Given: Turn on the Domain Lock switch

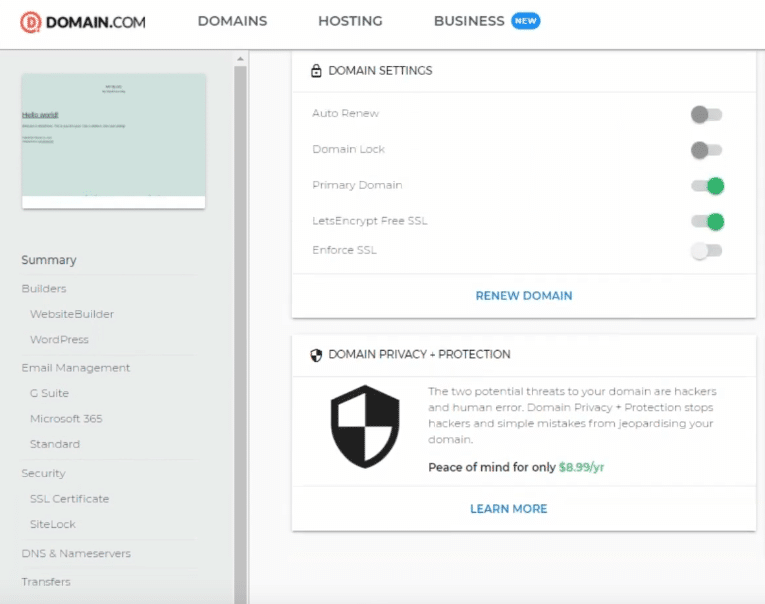Looking at the screenshot, I should tap(706, 150).
